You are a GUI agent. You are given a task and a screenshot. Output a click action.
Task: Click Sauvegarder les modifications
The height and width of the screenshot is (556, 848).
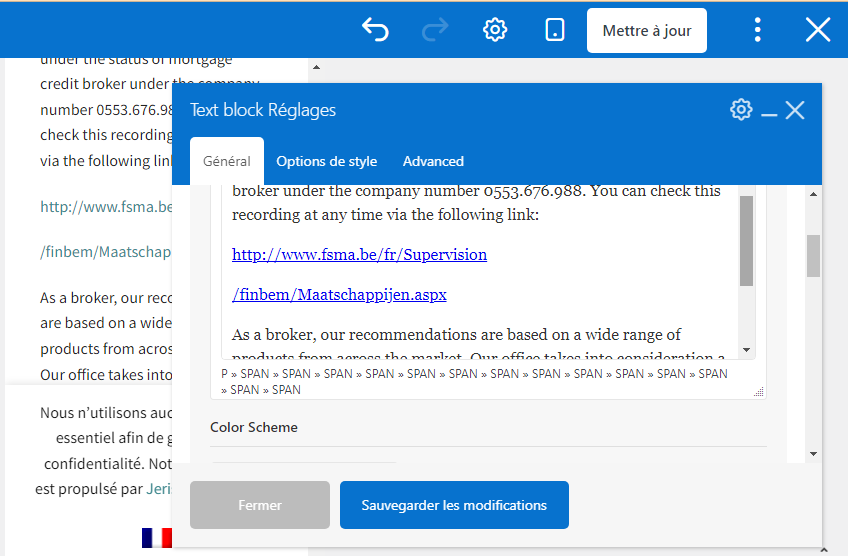[x=454, y=505]
